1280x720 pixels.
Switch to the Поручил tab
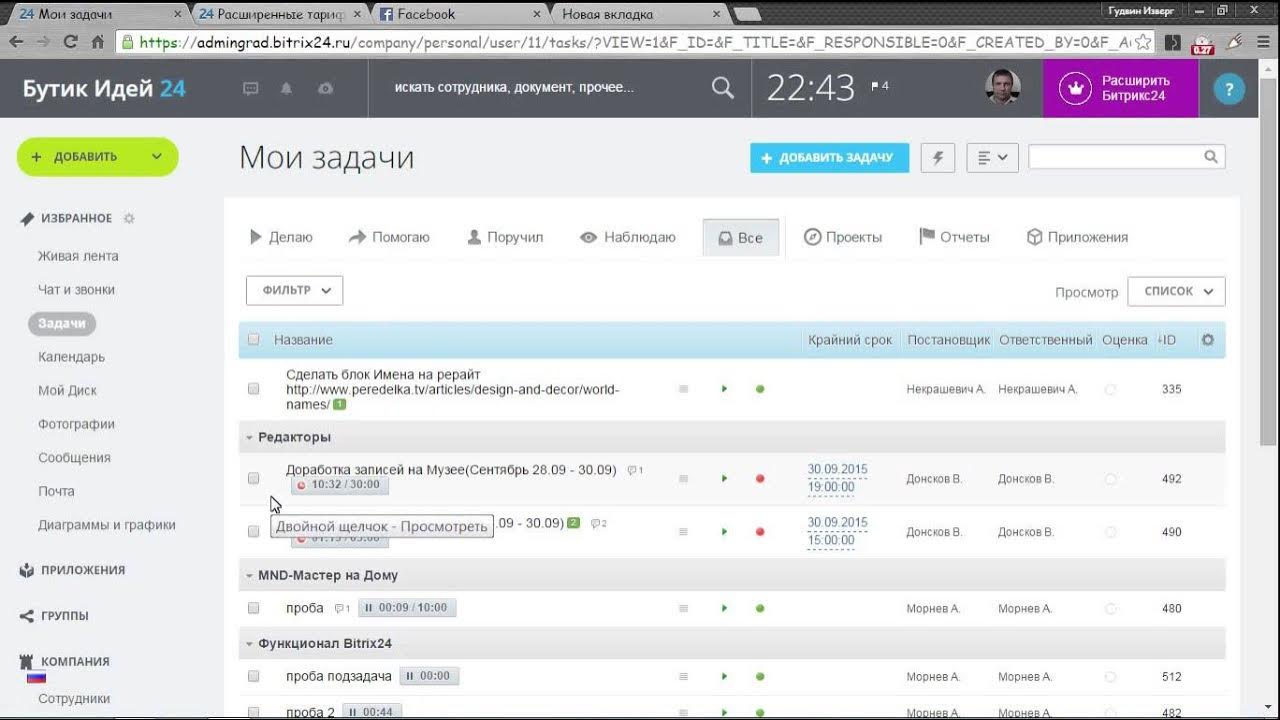click(x=505, y=237)
